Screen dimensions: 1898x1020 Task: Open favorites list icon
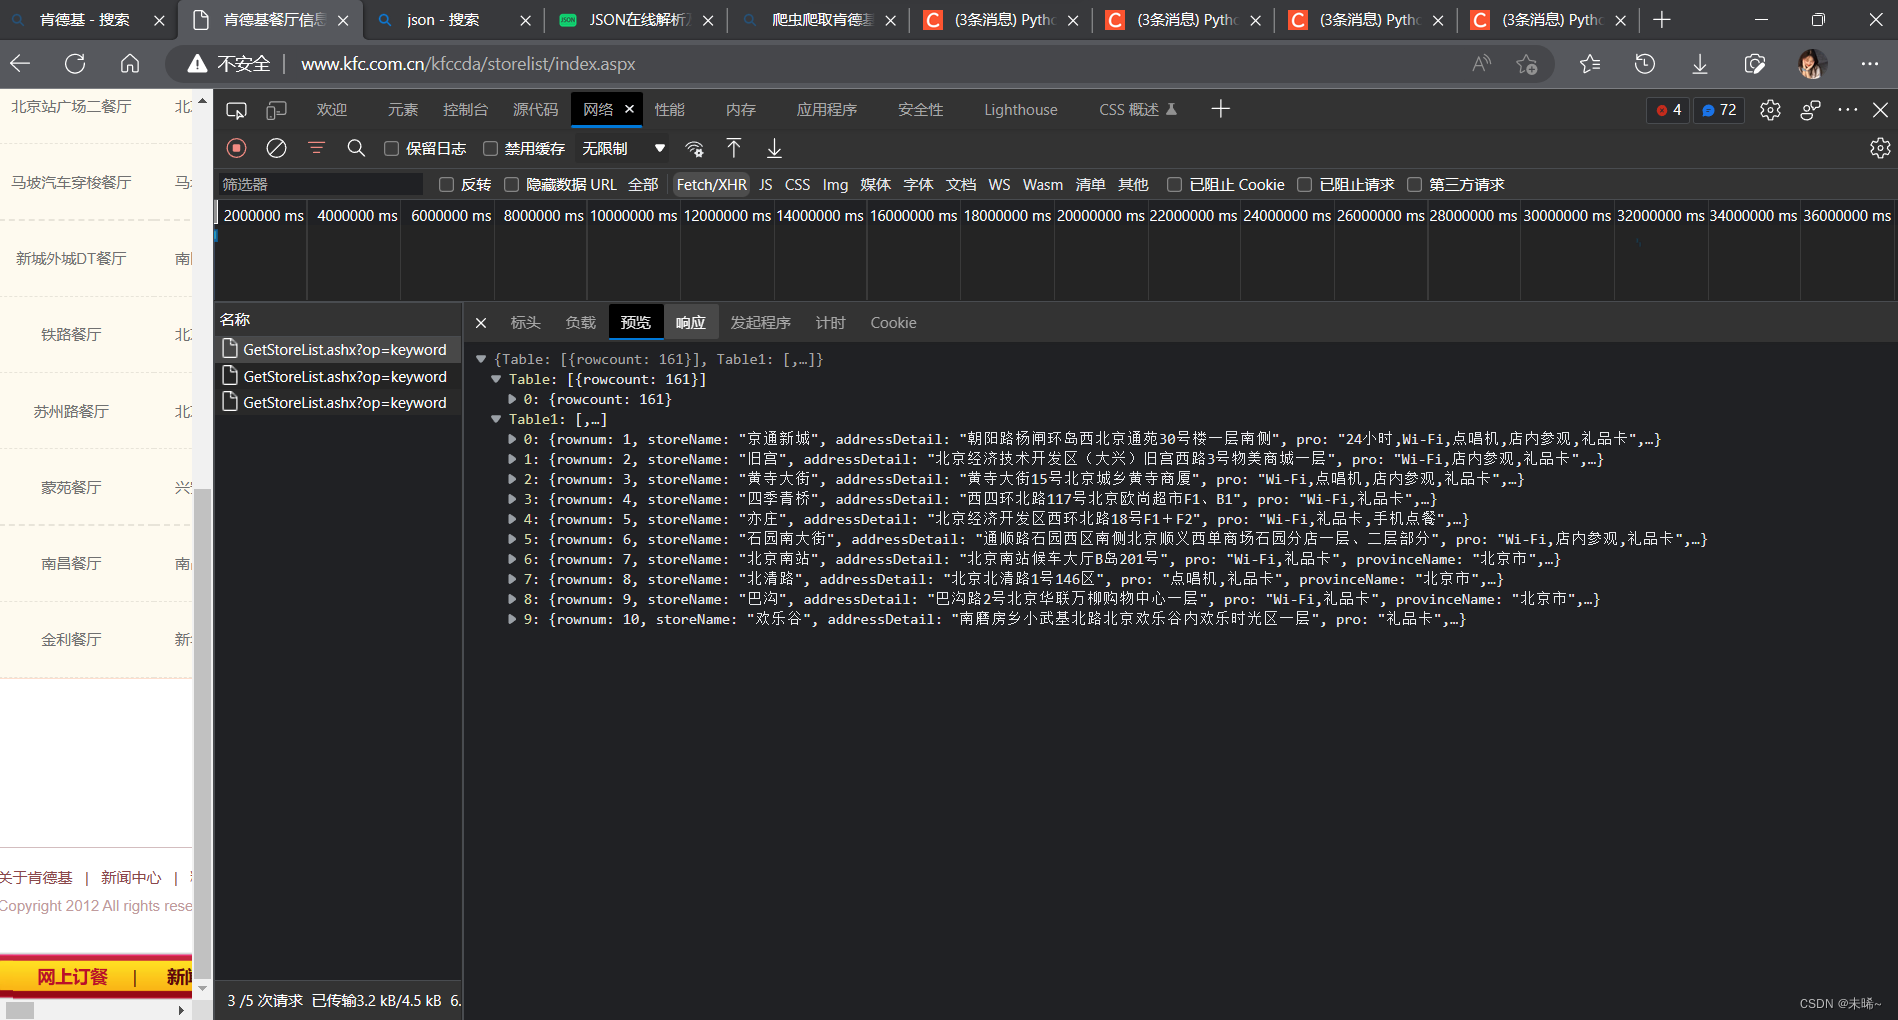click(1590, 64)
